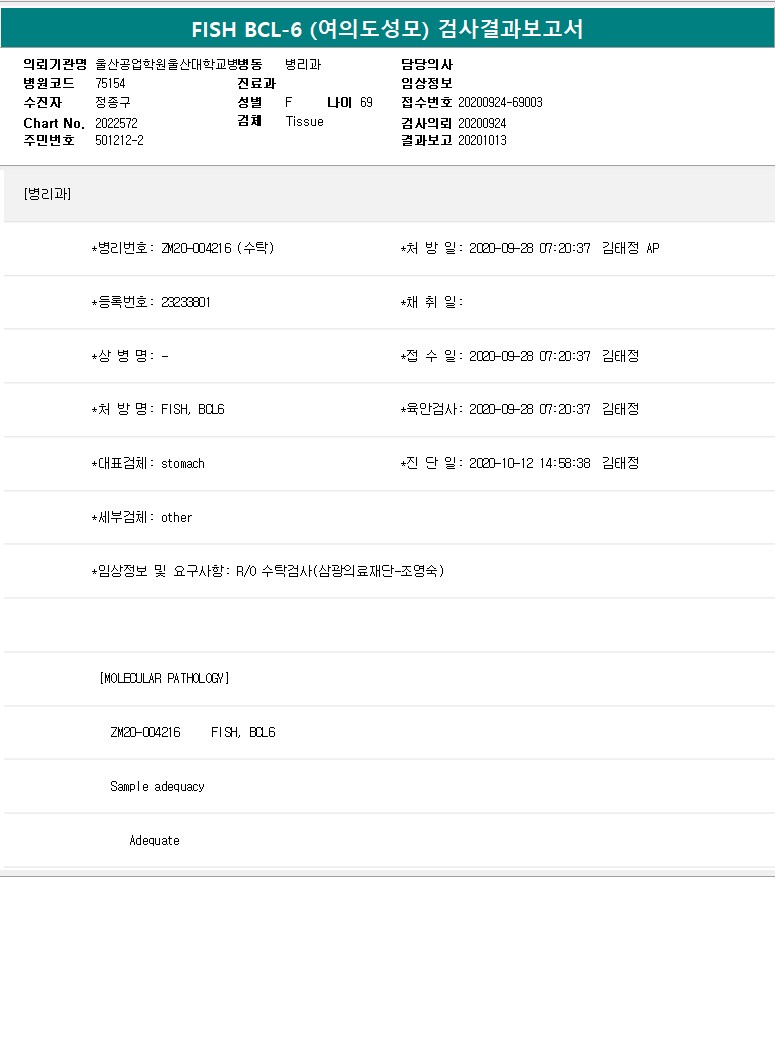Screen dimensions: 775x1040
Task: Select reception number 20200924-69003
Action: pyautogui.click(x=500, y=103)
